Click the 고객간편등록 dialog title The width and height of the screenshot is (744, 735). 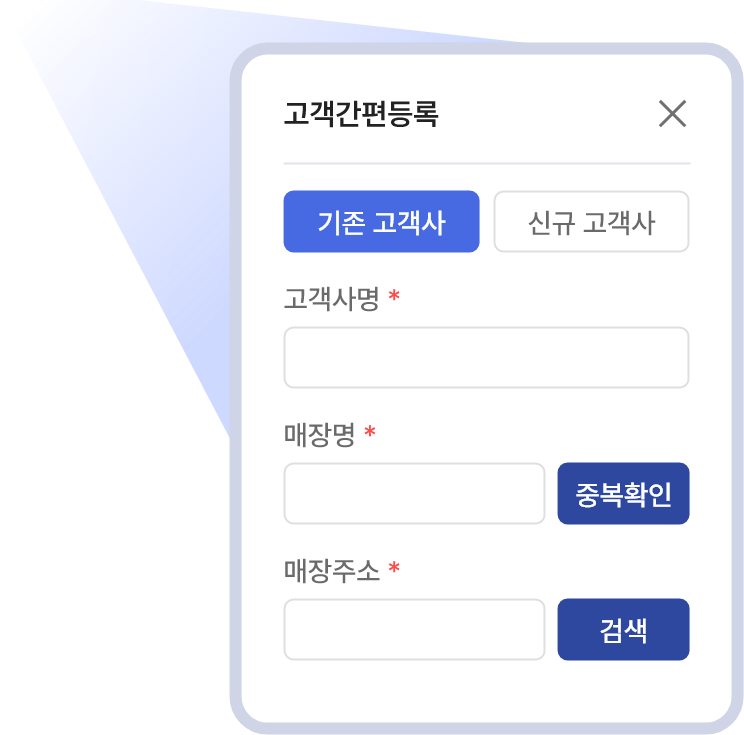pos(361,115)
